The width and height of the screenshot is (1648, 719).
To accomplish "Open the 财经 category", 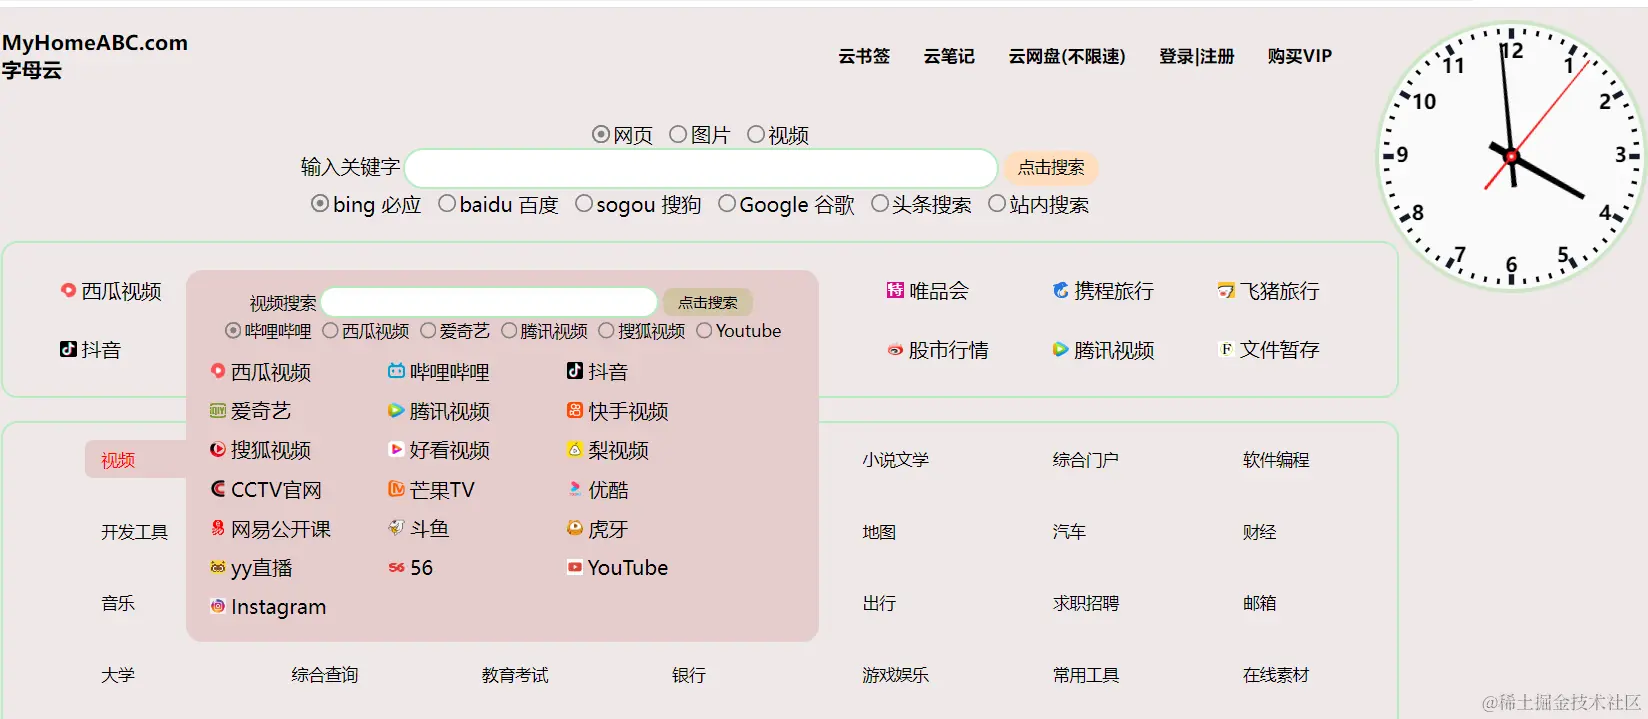I will pyautogui.click(x=1259, y=532).
